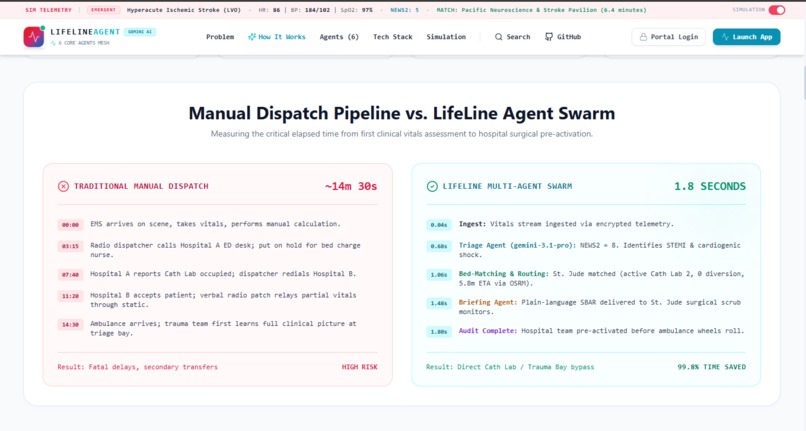
Task: Click the LIFELINE MULTI-AGENT SWARM card title
Action: point(507,186)
